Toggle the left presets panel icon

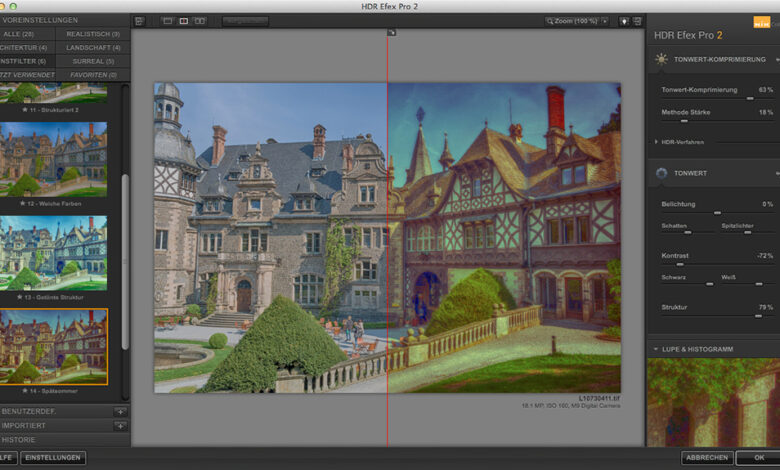(x=139, y=21)
